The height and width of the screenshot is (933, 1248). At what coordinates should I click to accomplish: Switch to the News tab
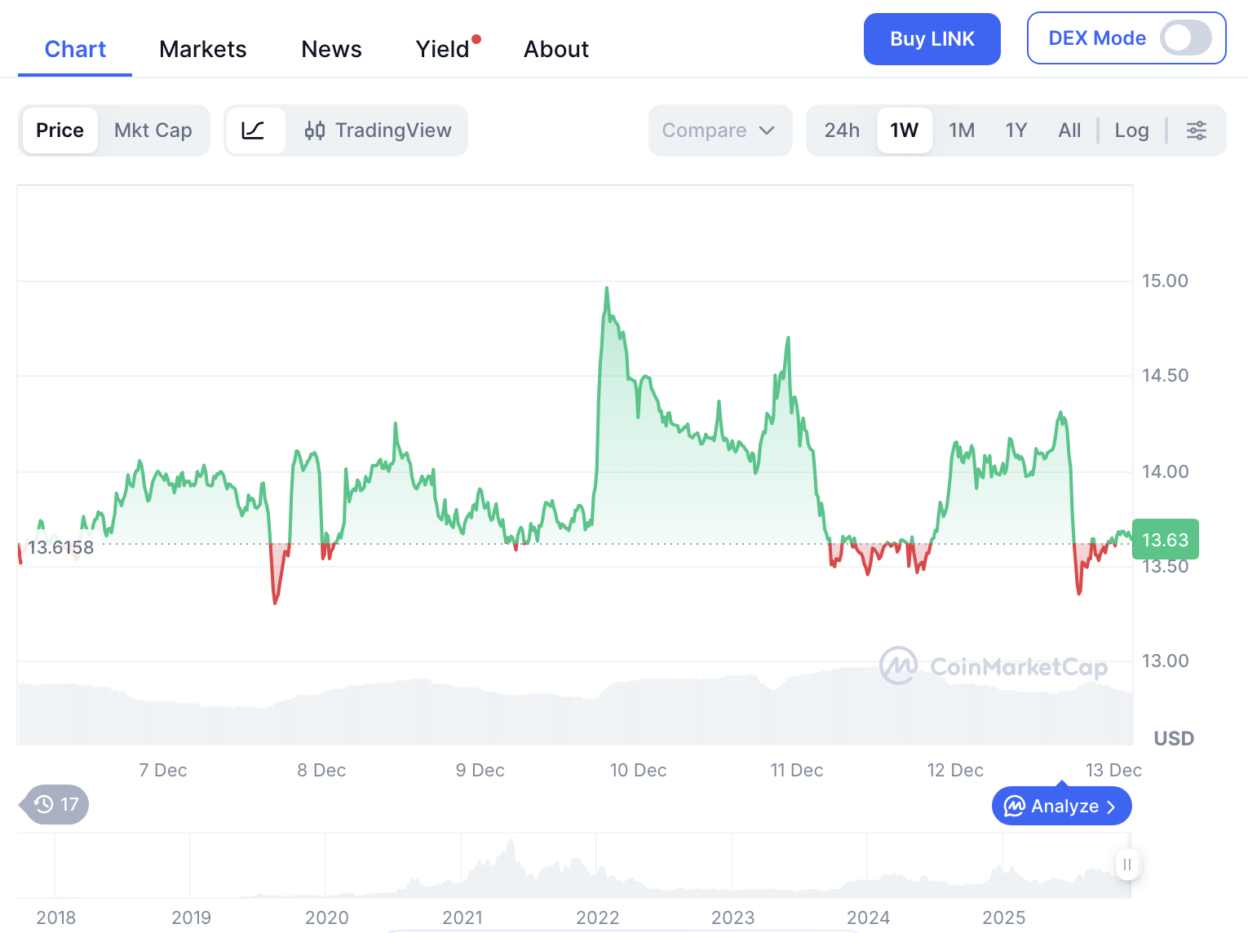click(331, 49)
